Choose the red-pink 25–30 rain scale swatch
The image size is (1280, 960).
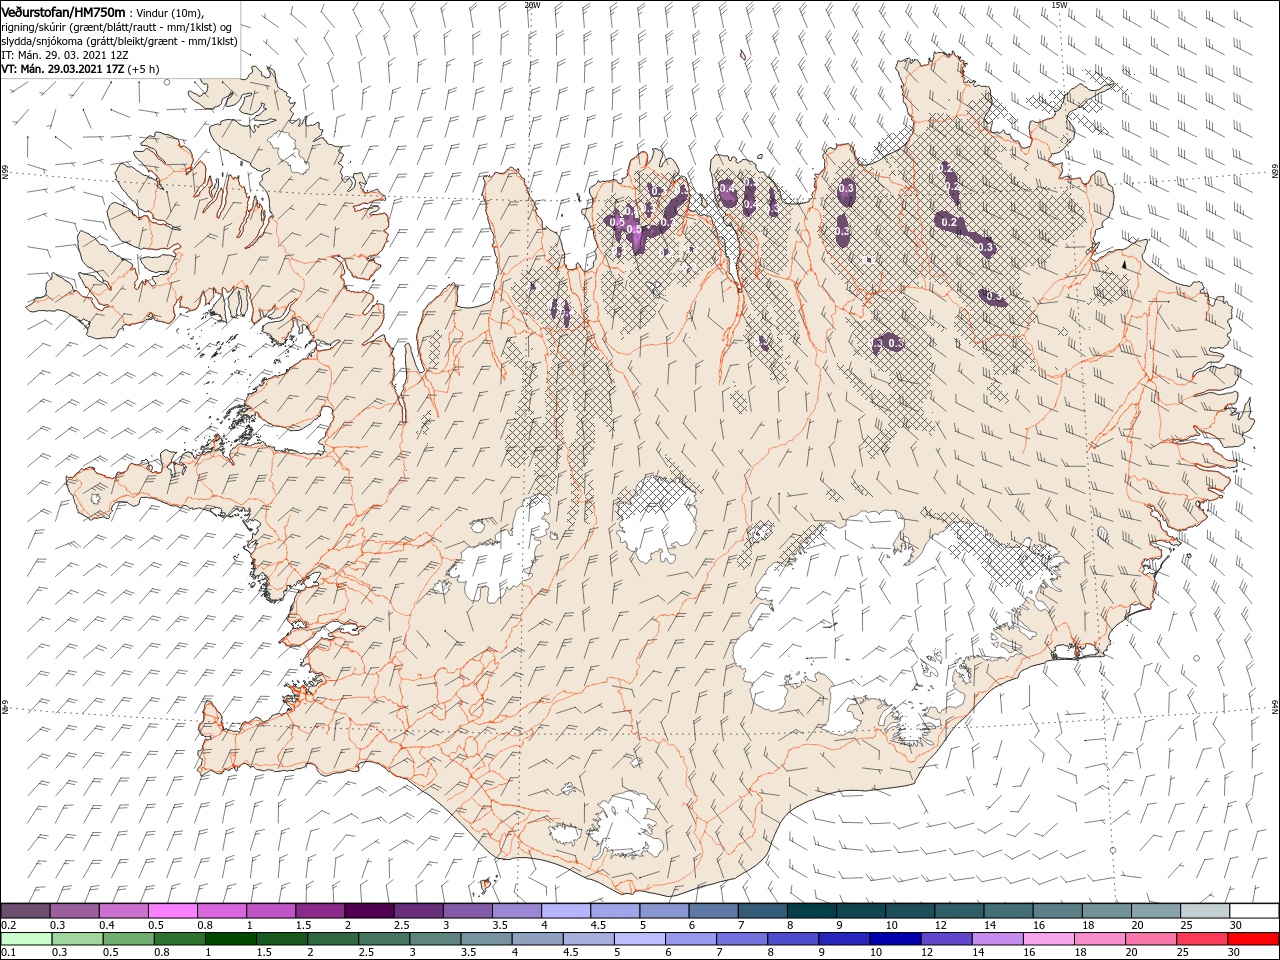1203,939
